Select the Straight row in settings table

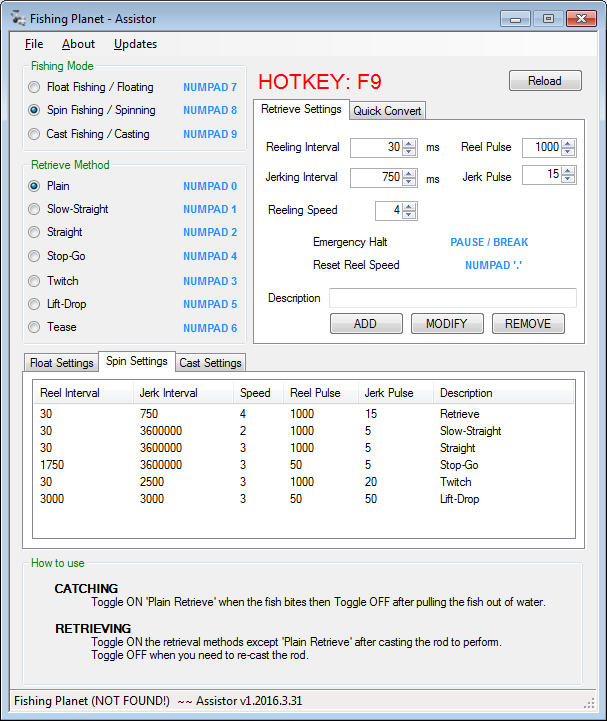coord(304,448)
